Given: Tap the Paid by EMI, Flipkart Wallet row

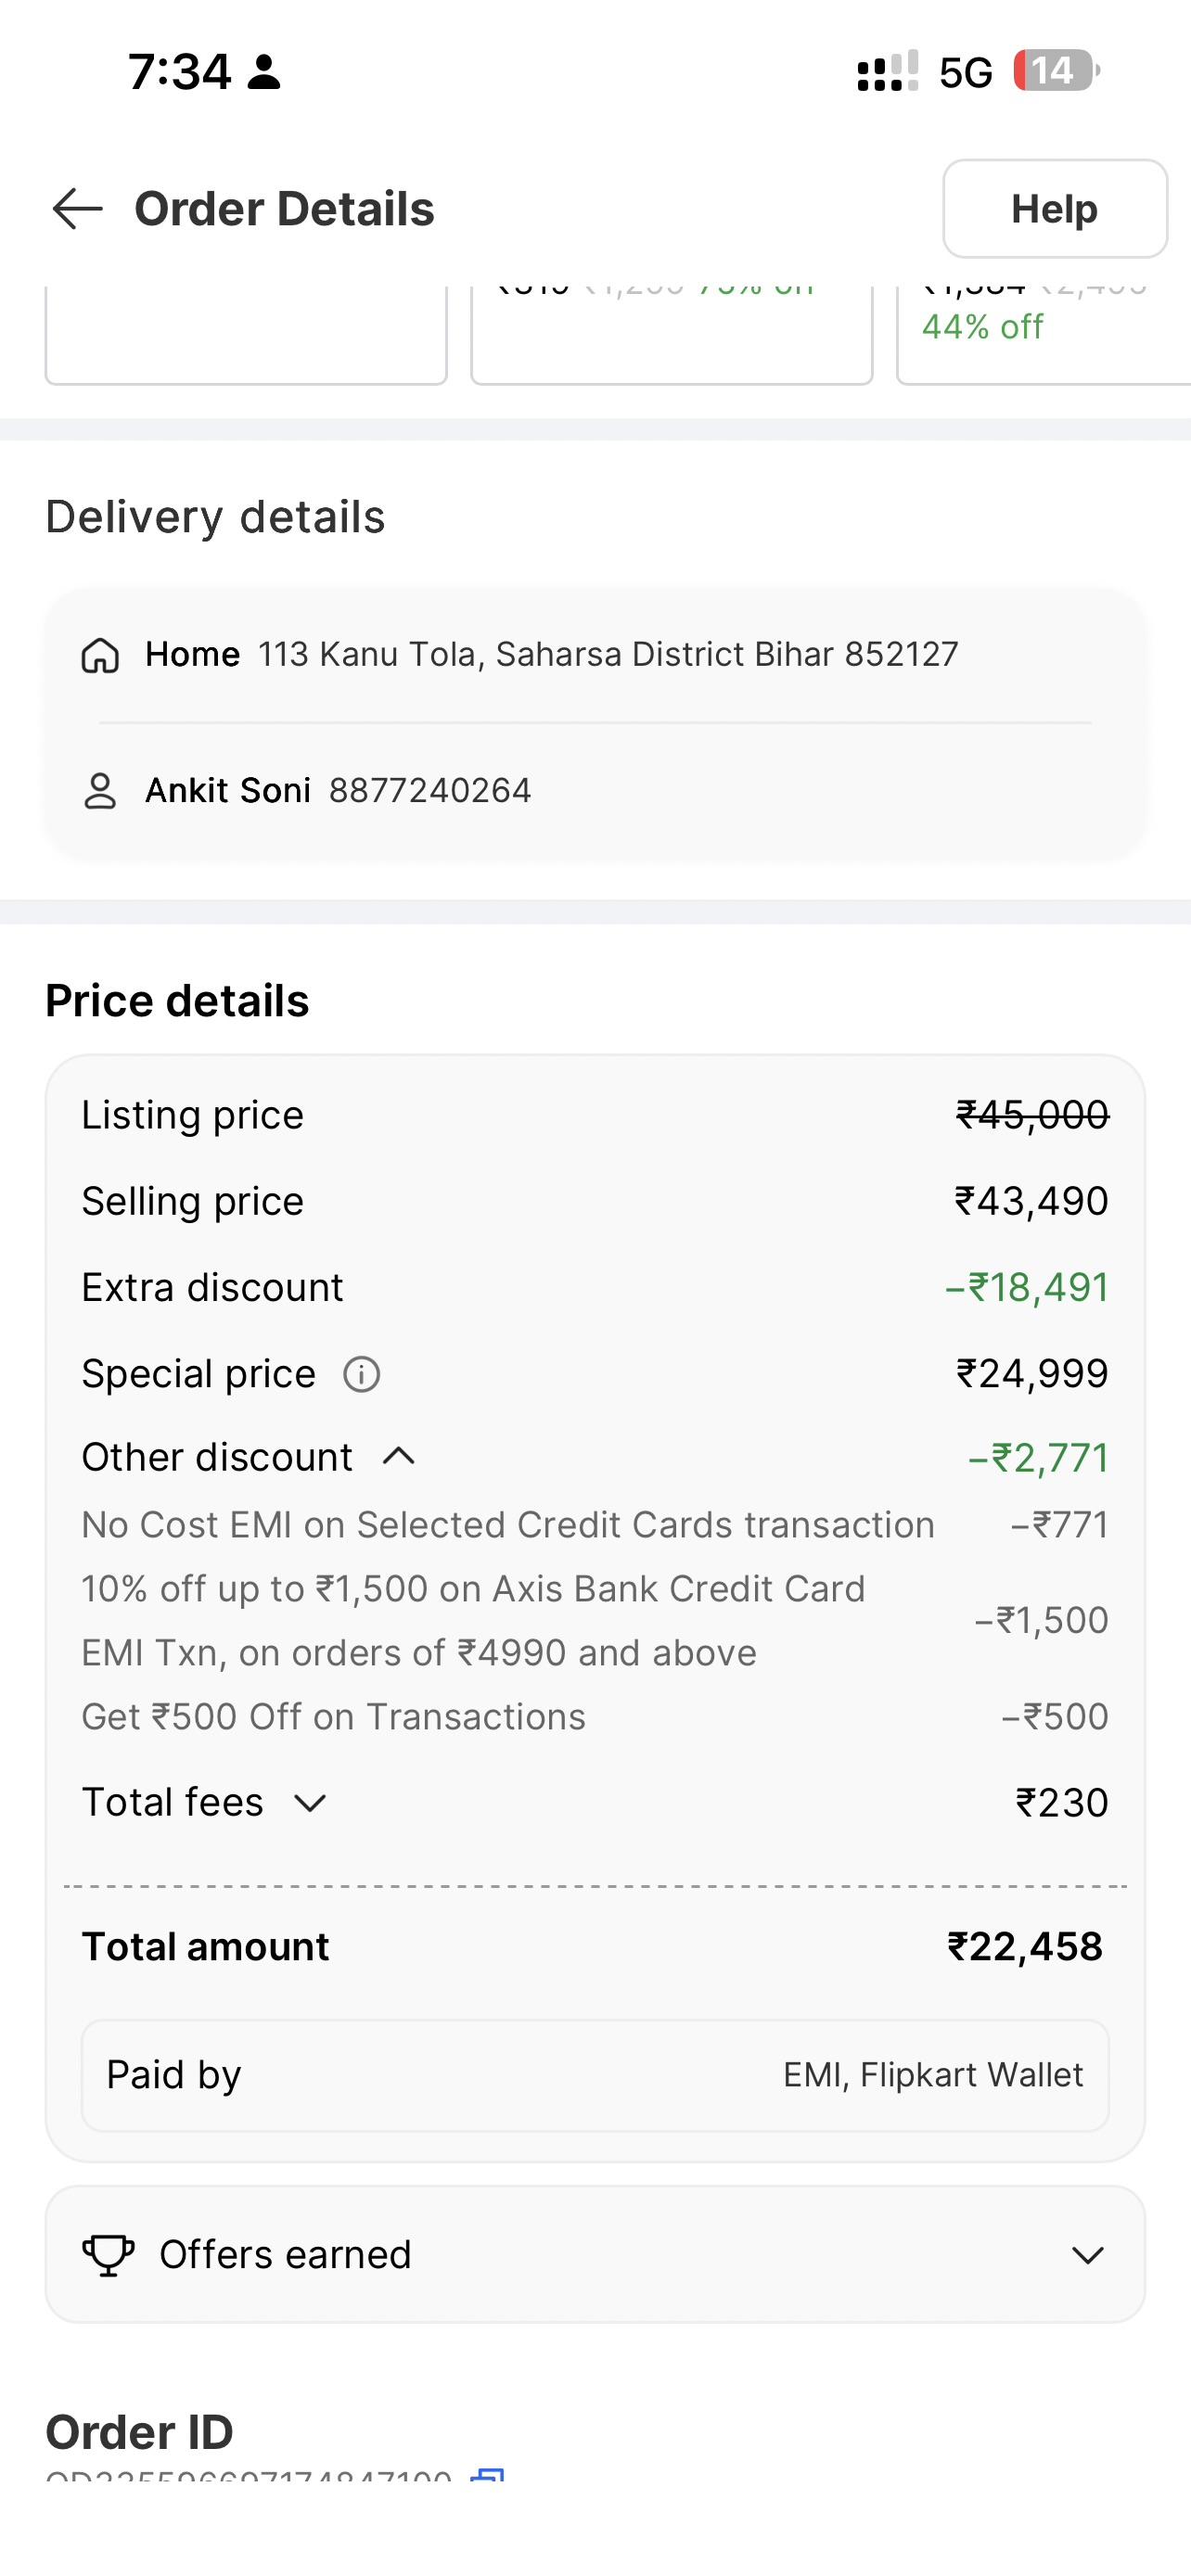Looking at the screenshot, I should click(595, 2075).
